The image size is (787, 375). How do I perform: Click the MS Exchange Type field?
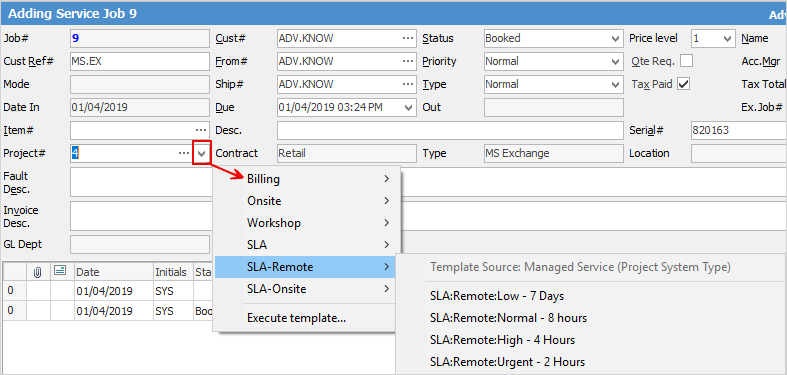pyautogui.click(x=554, y=154)
